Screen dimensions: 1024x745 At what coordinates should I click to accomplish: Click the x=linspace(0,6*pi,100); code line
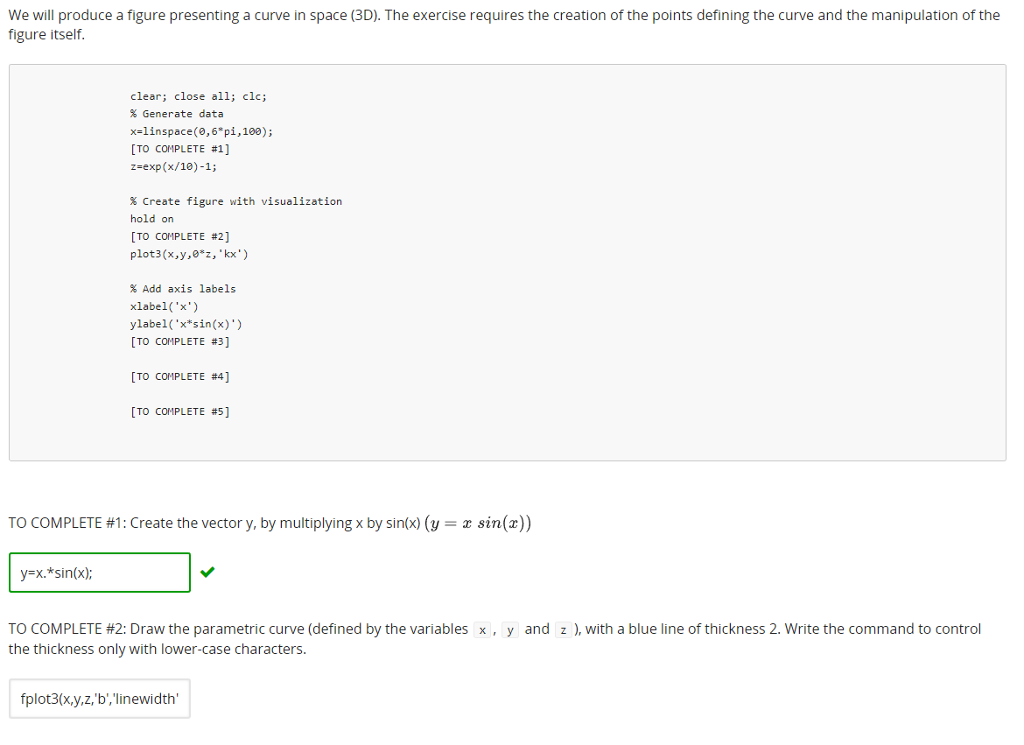(201, 131)
